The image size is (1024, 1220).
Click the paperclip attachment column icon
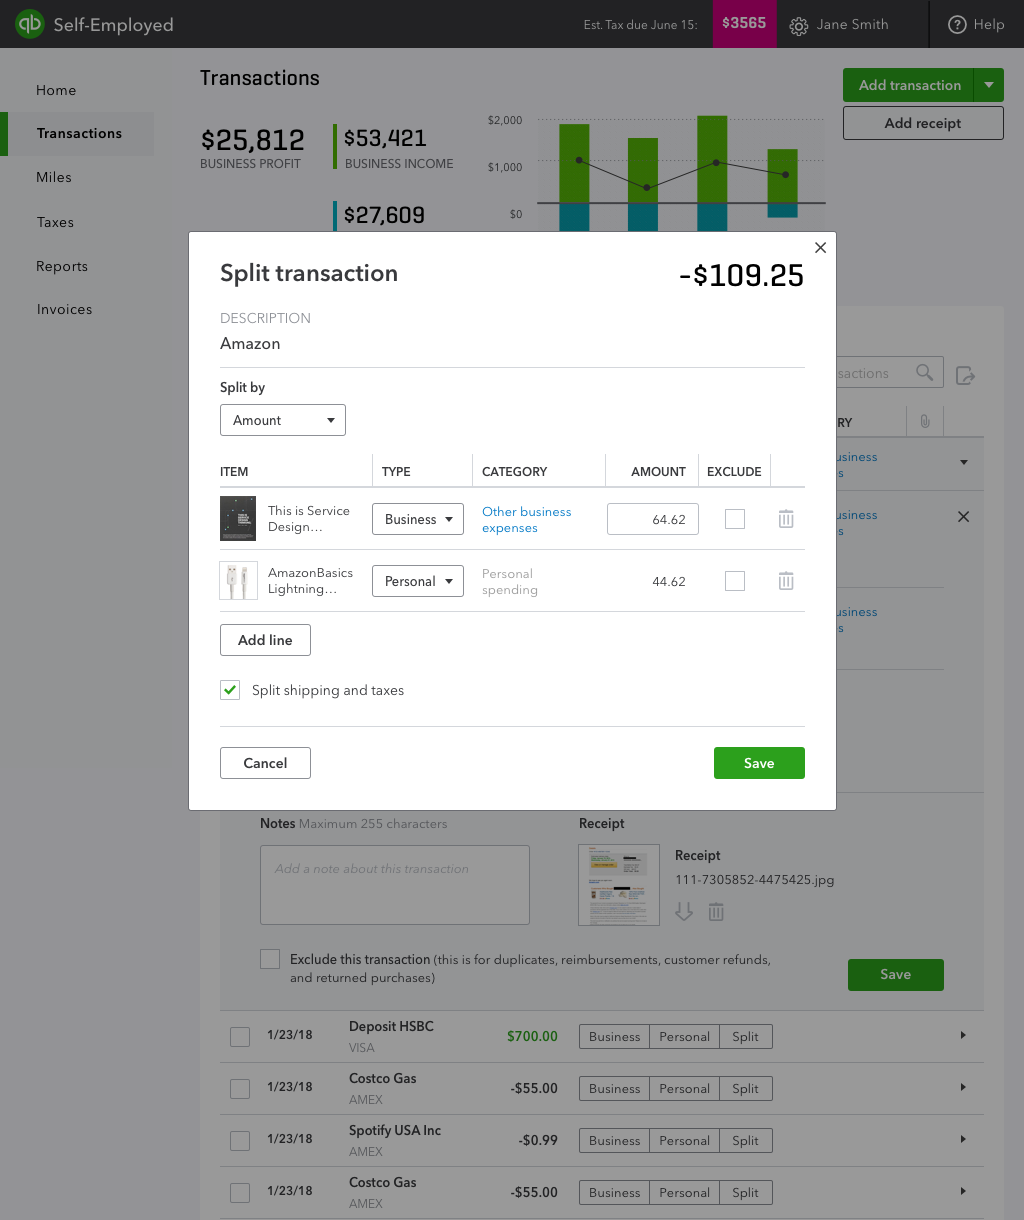point(925,422)
